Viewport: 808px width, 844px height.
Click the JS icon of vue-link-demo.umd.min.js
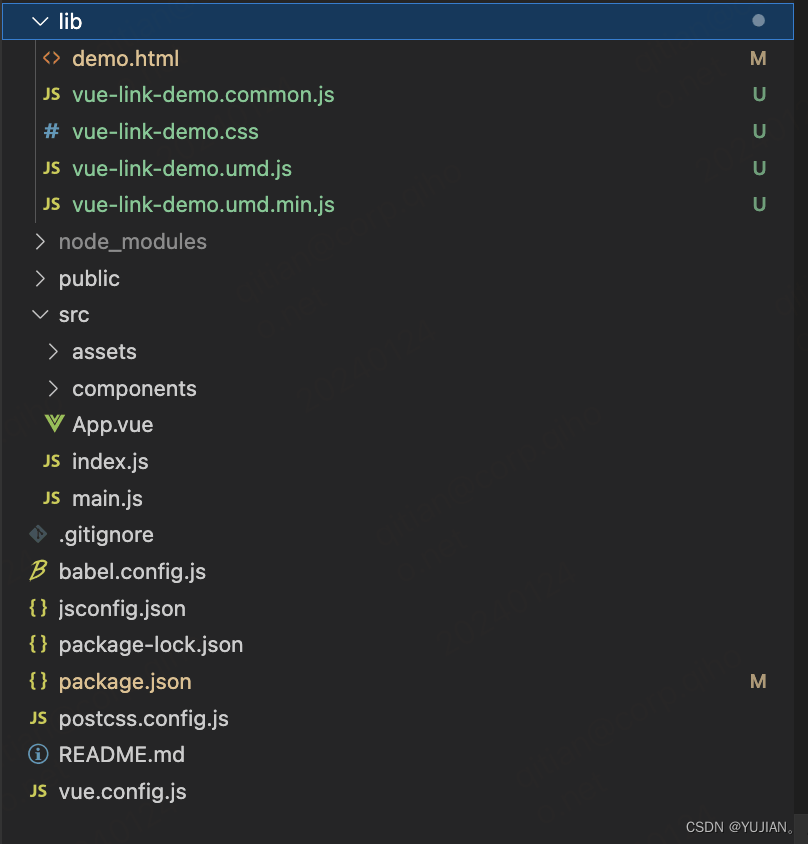(x=52, y=205)
